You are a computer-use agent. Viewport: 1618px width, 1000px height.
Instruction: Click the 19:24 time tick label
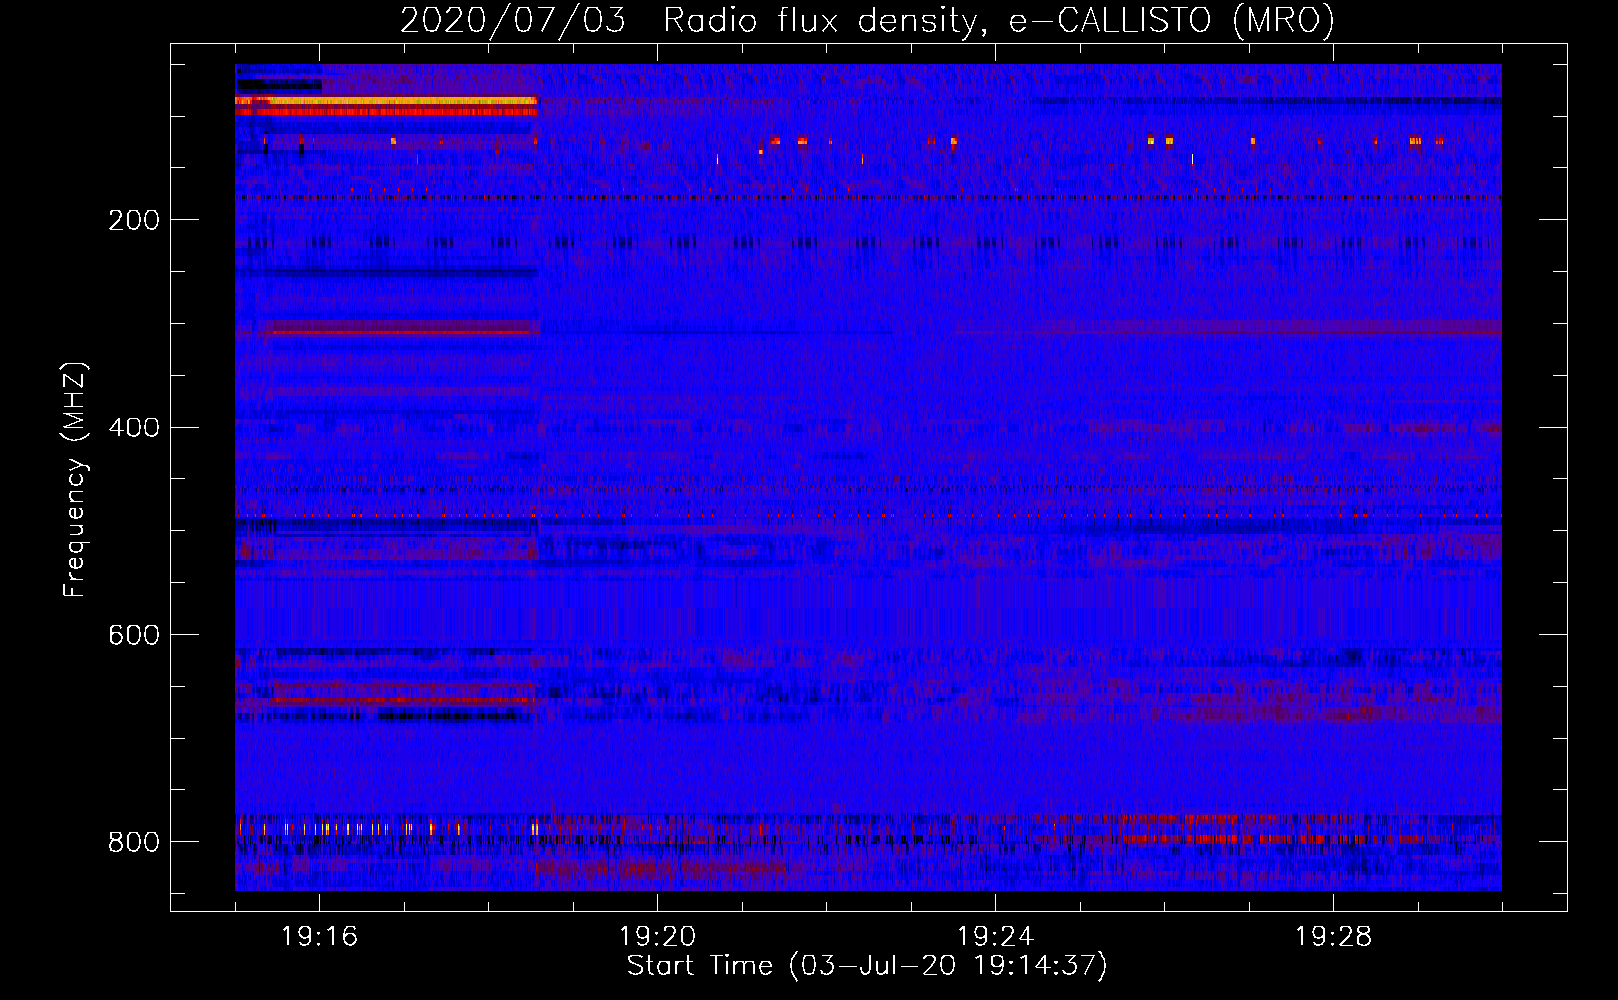(995, 937)
